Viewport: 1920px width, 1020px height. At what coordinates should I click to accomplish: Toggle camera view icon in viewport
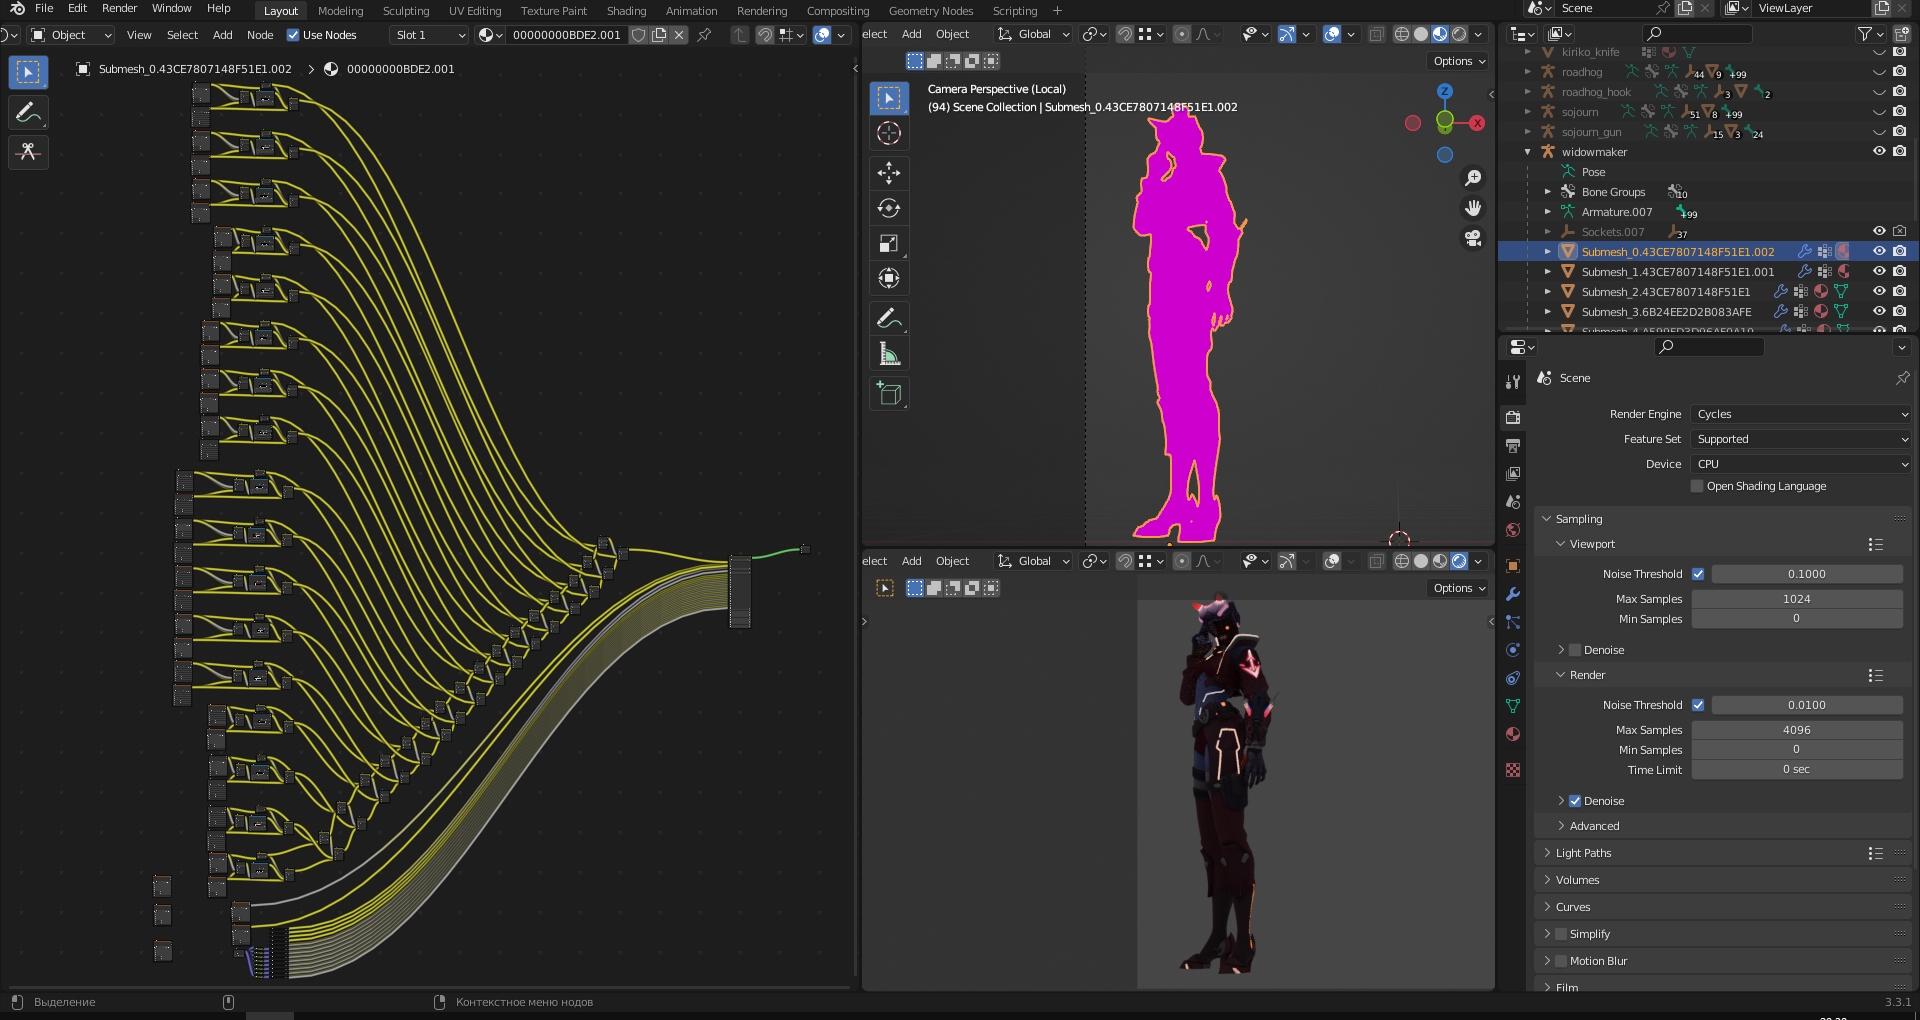coord(1473,238)
